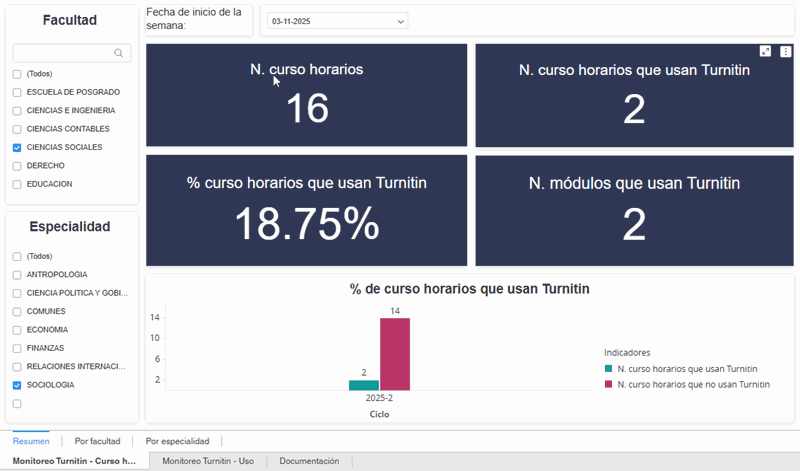Expand the Turnitin card to full screen
800x471 pixels.
coord(765,51)
